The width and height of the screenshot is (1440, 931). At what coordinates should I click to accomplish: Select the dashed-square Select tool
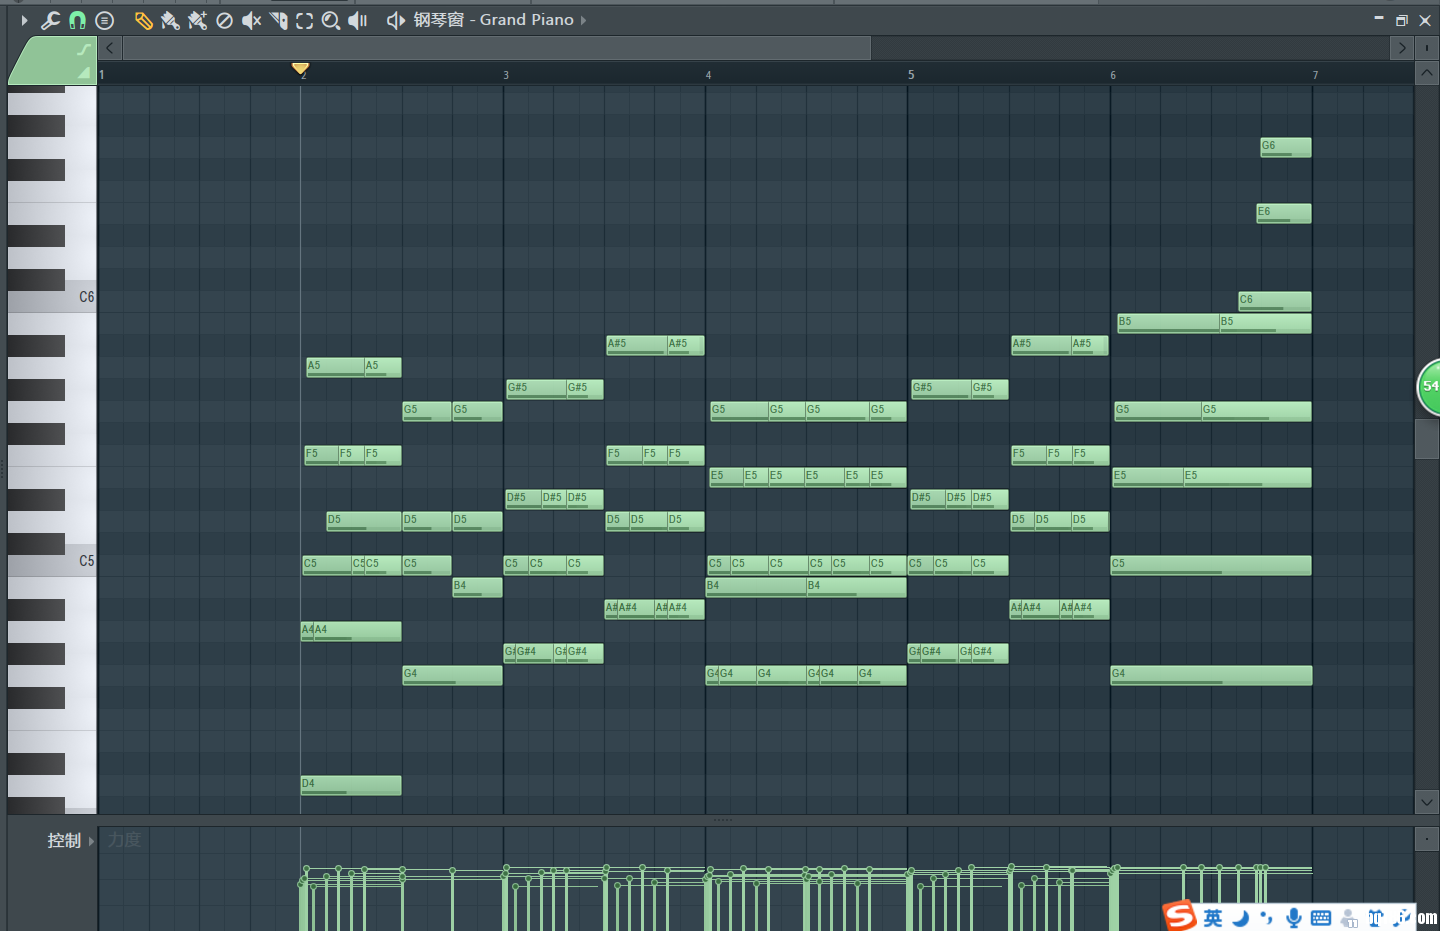pos(305,20)
